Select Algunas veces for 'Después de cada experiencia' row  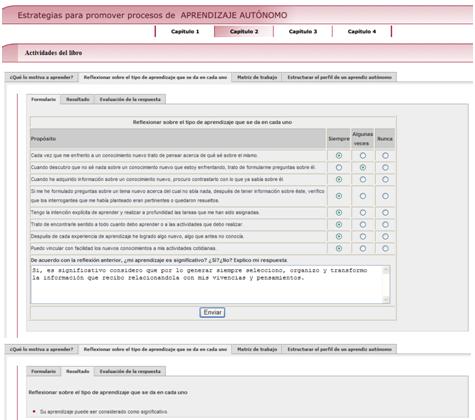363,236
